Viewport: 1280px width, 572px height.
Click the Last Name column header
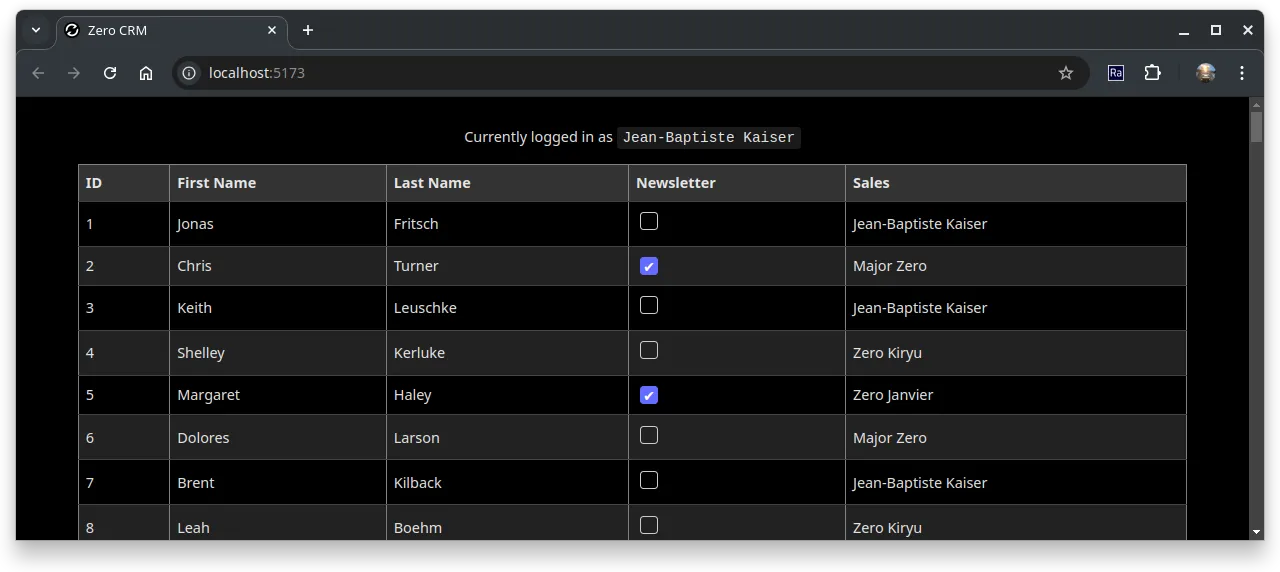pos(507,183)
